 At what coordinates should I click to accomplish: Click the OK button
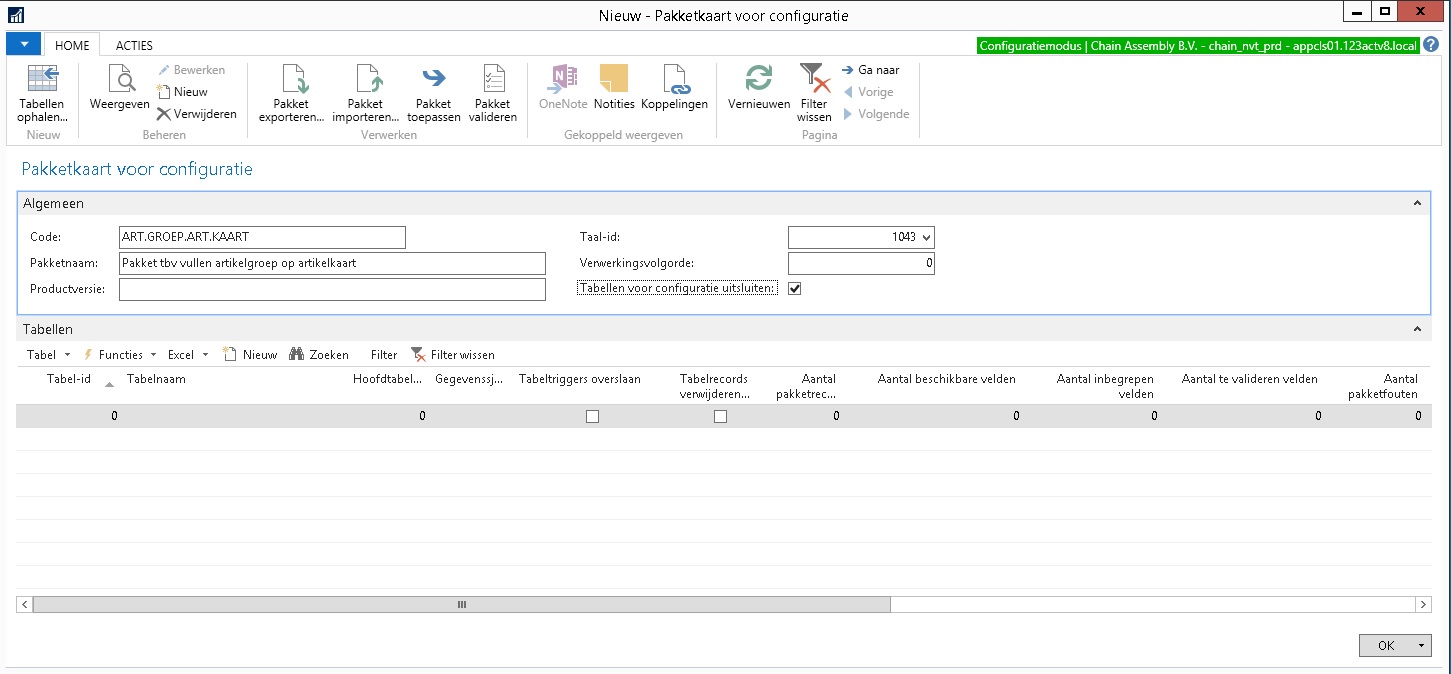click(1386, 646)
